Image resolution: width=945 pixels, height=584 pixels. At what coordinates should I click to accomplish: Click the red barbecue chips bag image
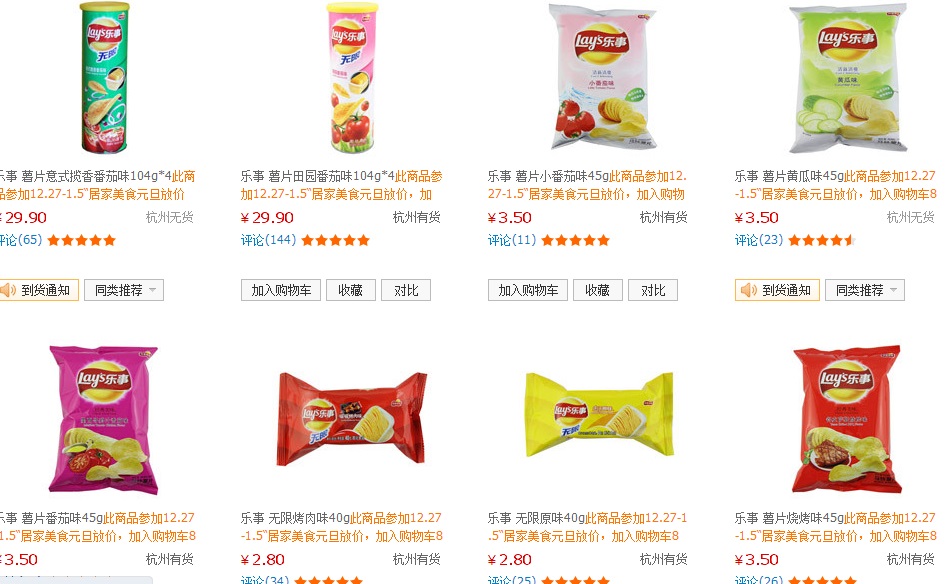click(x=846, y=419)
